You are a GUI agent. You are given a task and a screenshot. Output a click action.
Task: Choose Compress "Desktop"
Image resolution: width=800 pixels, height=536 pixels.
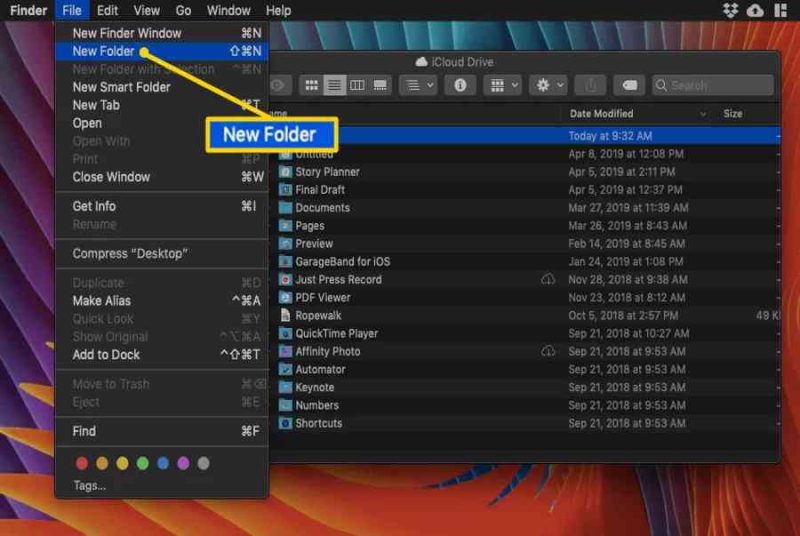click(x=162, y=253)
